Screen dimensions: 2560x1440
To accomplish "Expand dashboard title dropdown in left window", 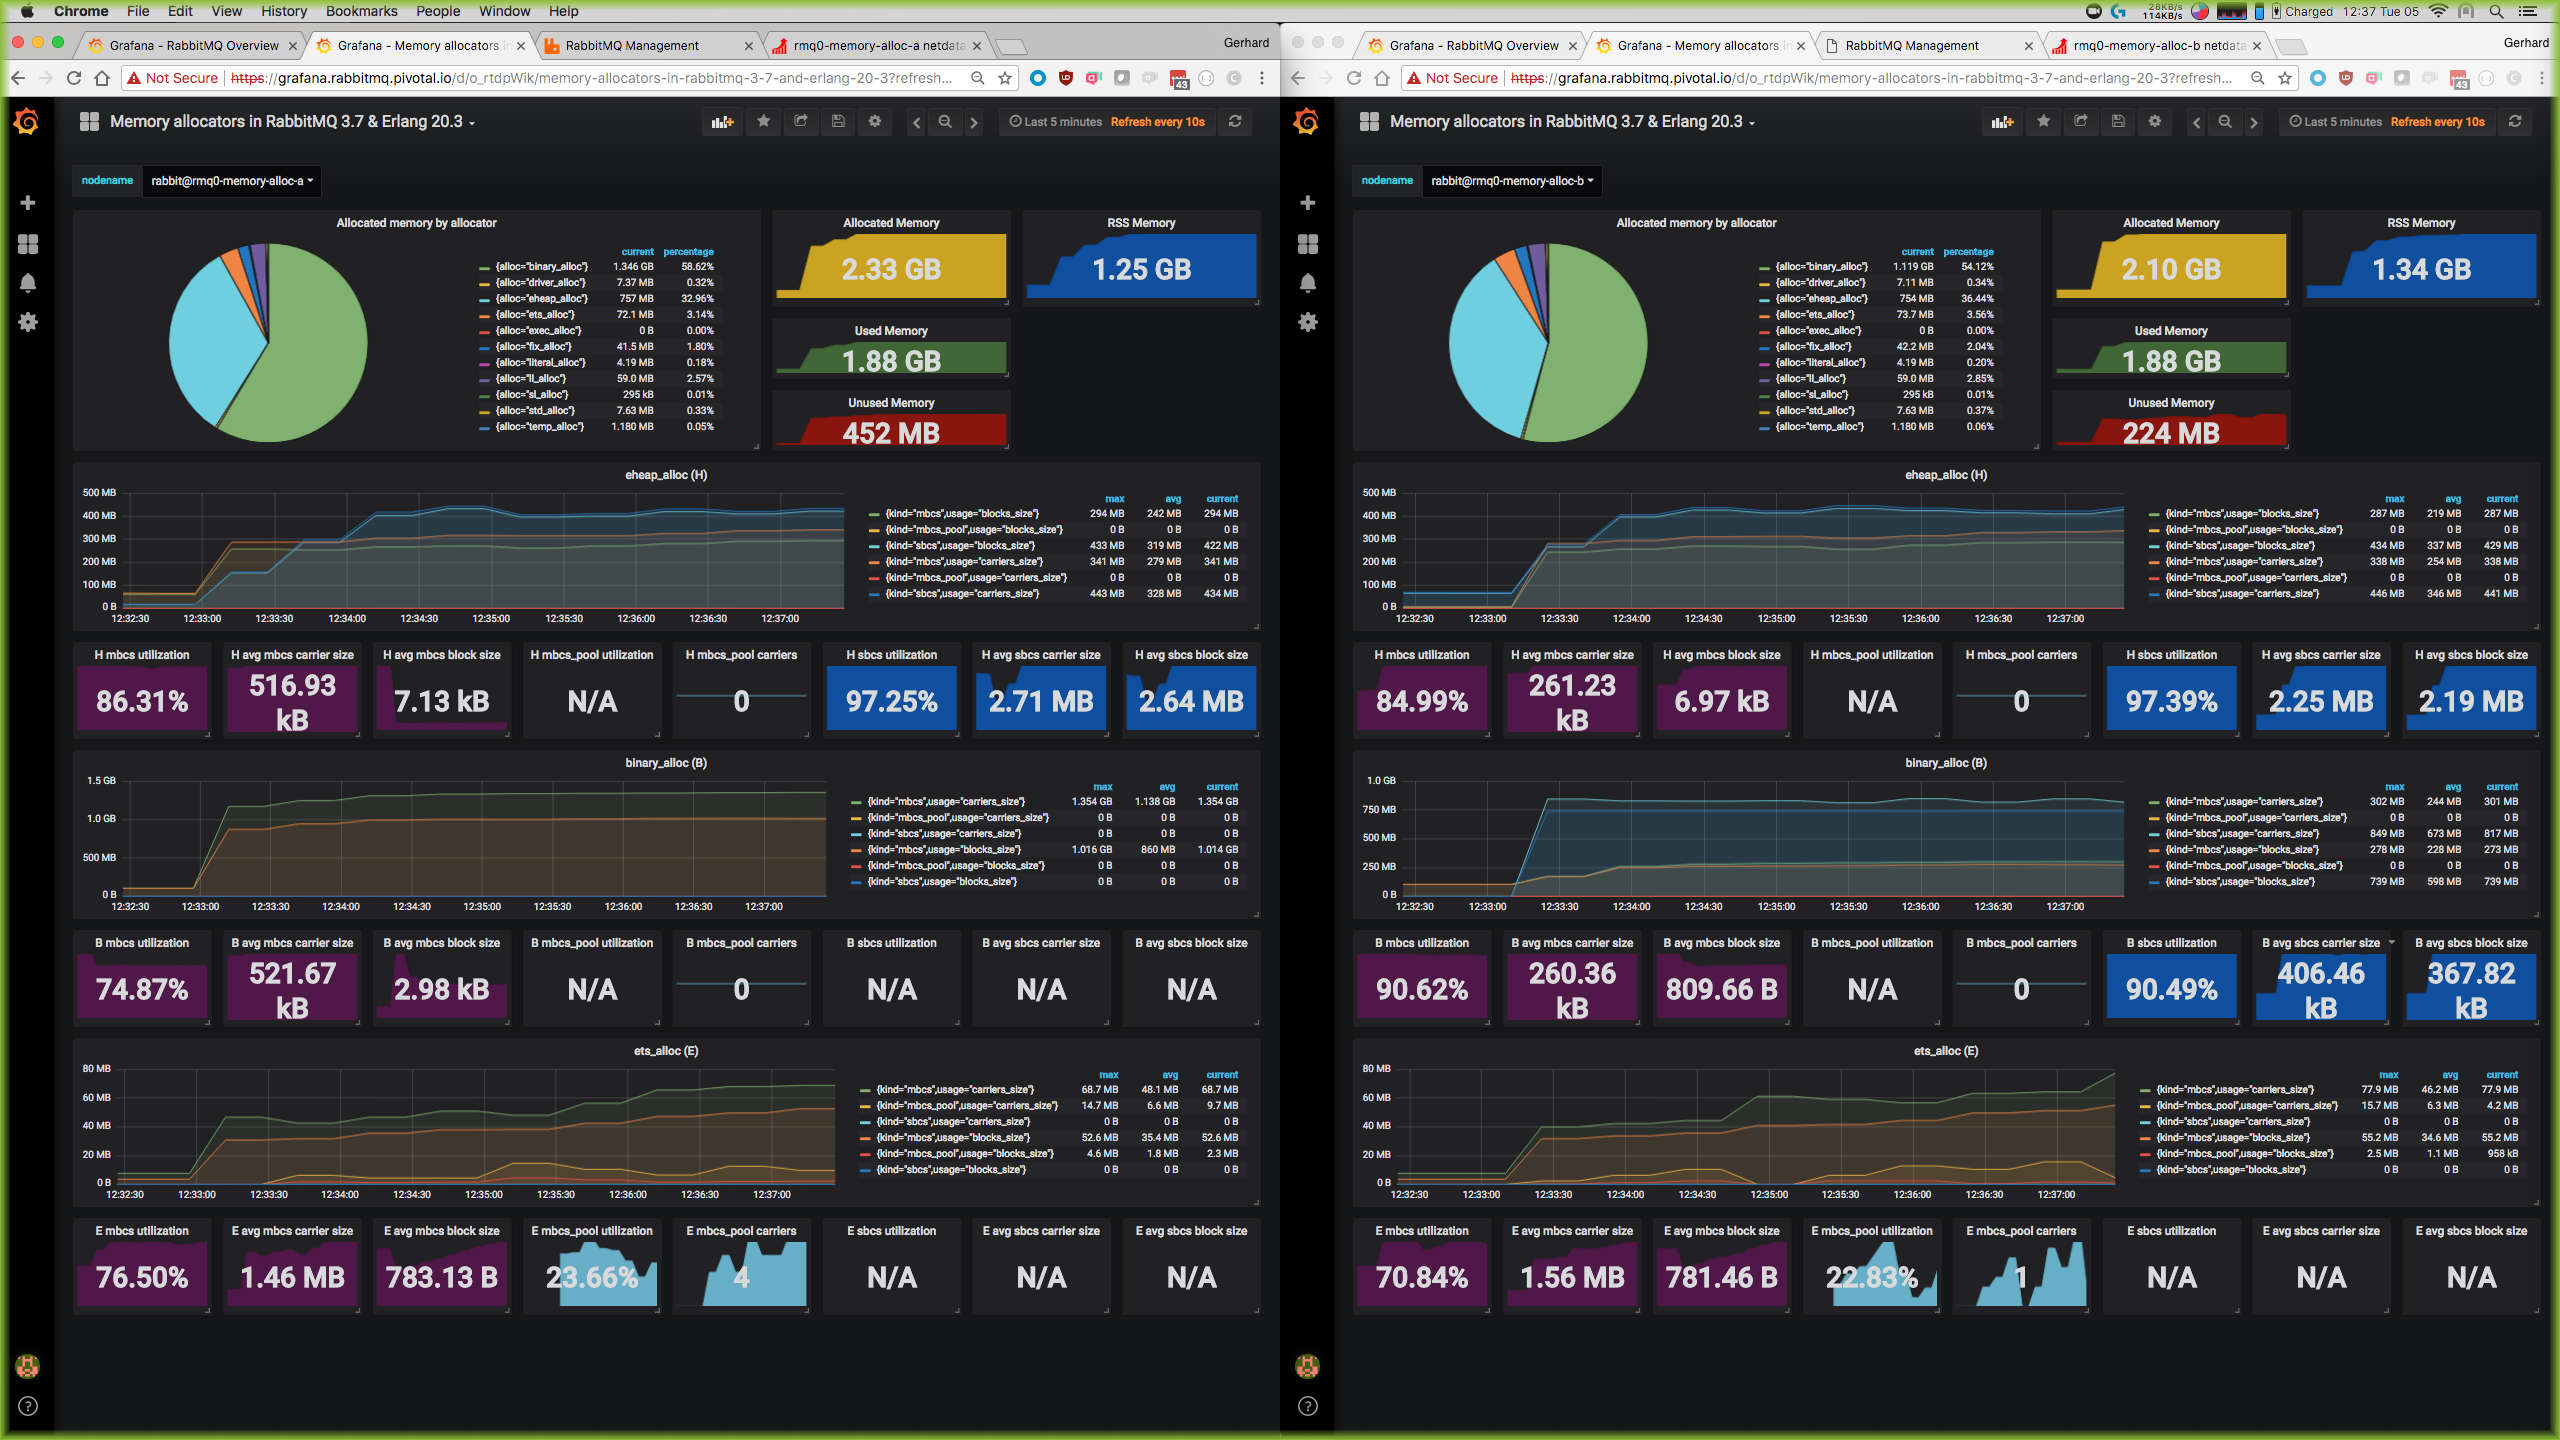I will [x=292, y=122].
